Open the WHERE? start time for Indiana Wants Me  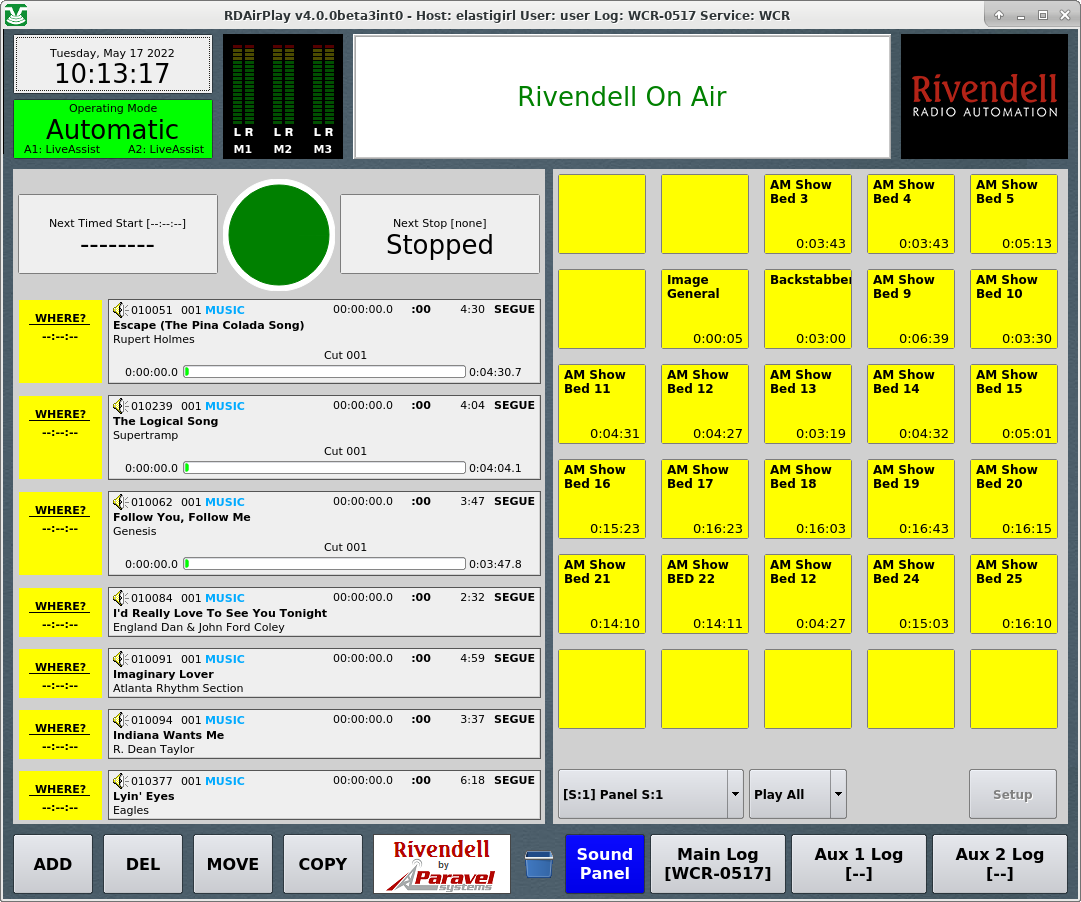click(x=61, y=735)
